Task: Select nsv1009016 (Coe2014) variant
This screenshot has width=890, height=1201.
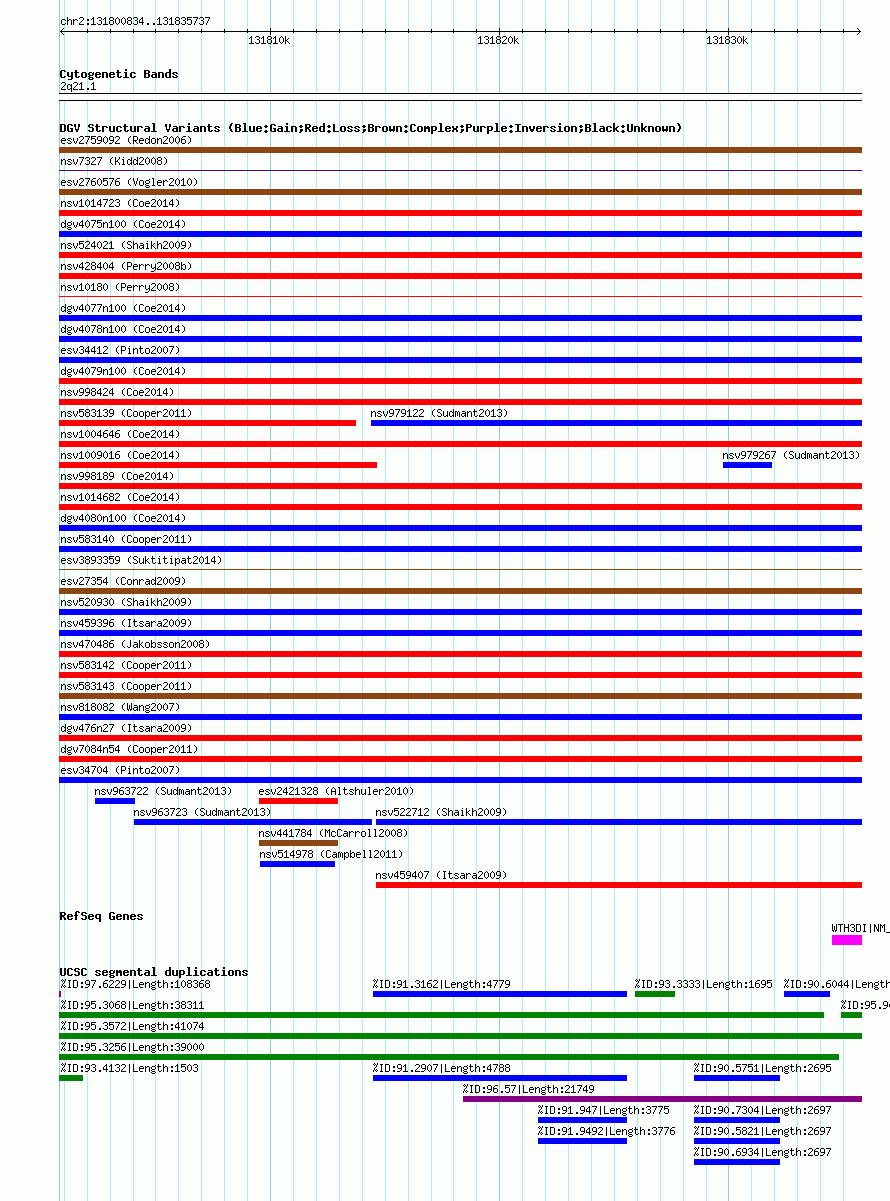Action: tap(218, 465)
